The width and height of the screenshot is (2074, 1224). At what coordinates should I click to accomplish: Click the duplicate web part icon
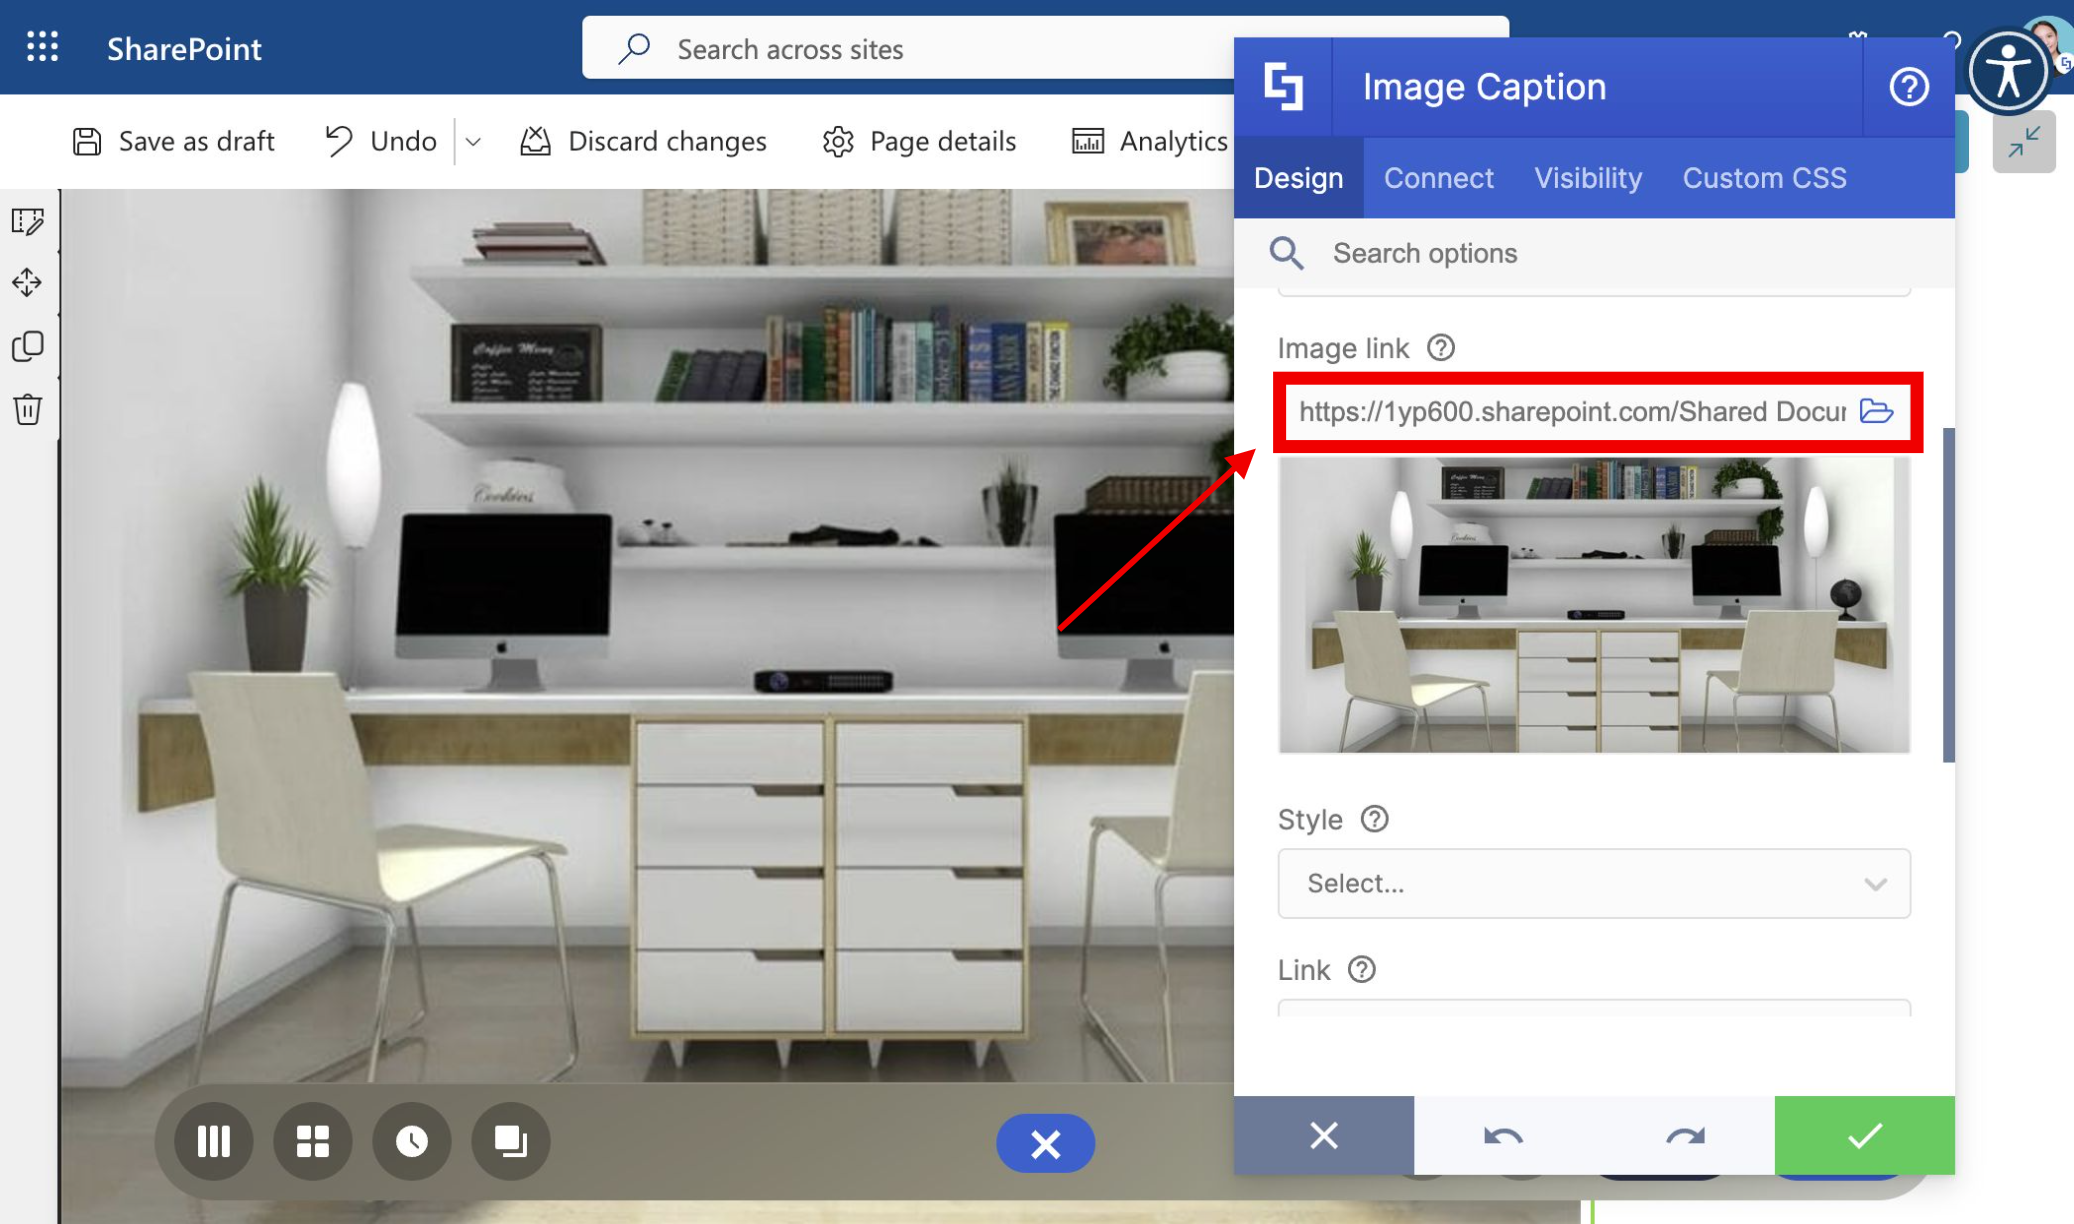pyautogui.click(x=27, y=346)
